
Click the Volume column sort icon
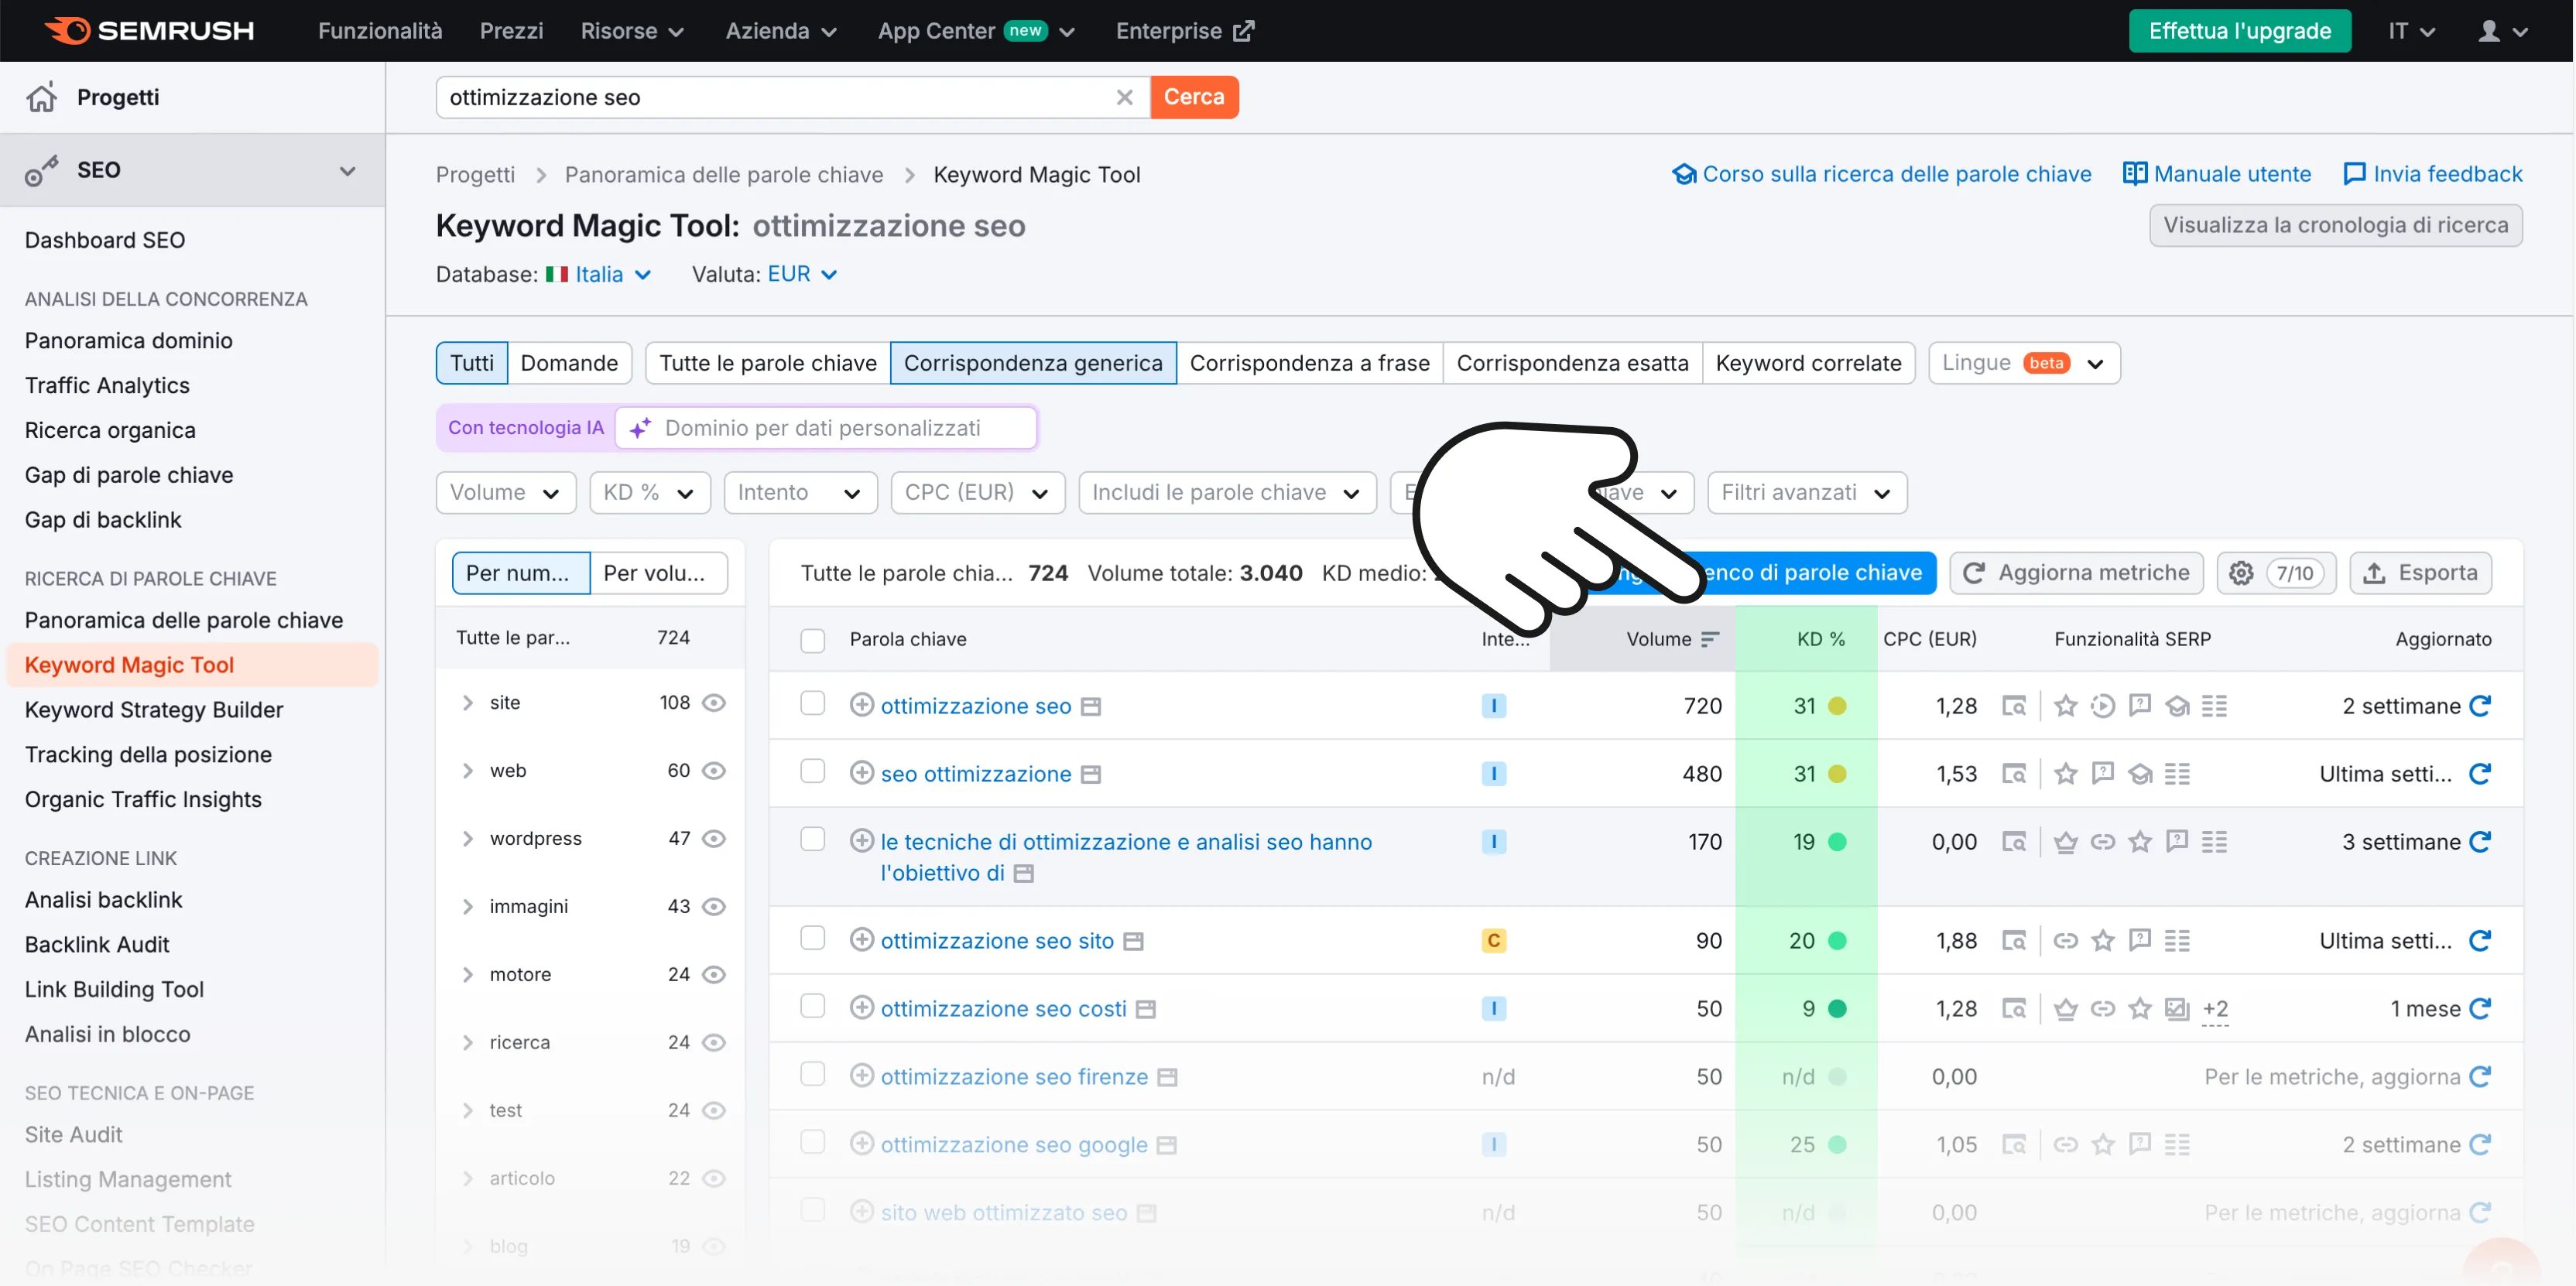click(1710, 639)
